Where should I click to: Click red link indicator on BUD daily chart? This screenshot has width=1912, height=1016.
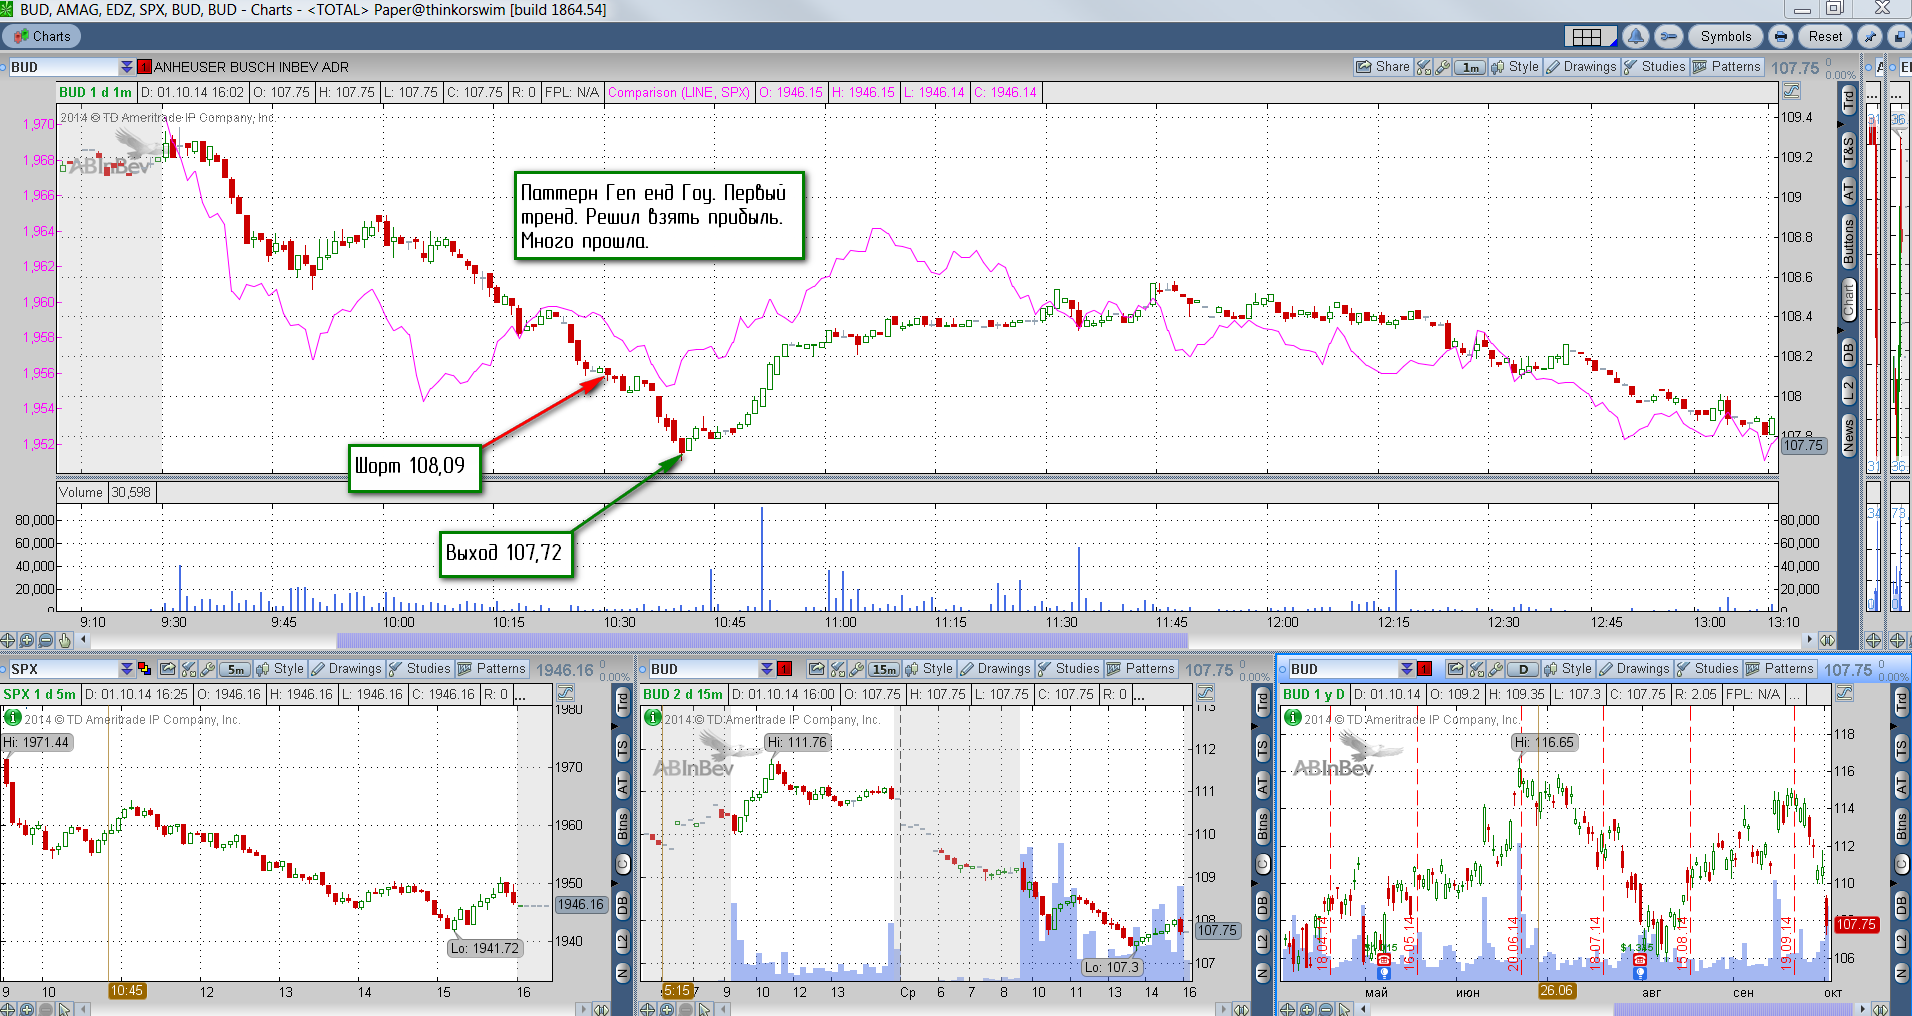click(x=1424, y=669)
